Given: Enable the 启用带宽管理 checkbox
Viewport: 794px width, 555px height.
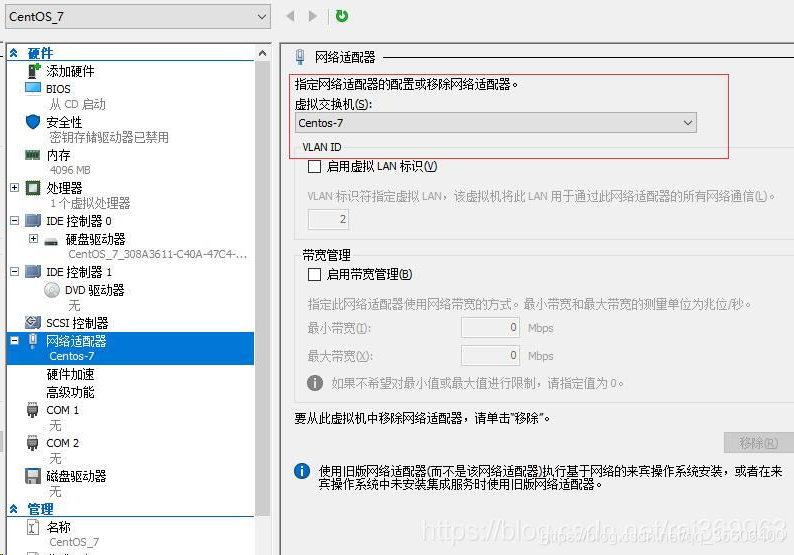Looking at the screenshot, I should [314, 274].
